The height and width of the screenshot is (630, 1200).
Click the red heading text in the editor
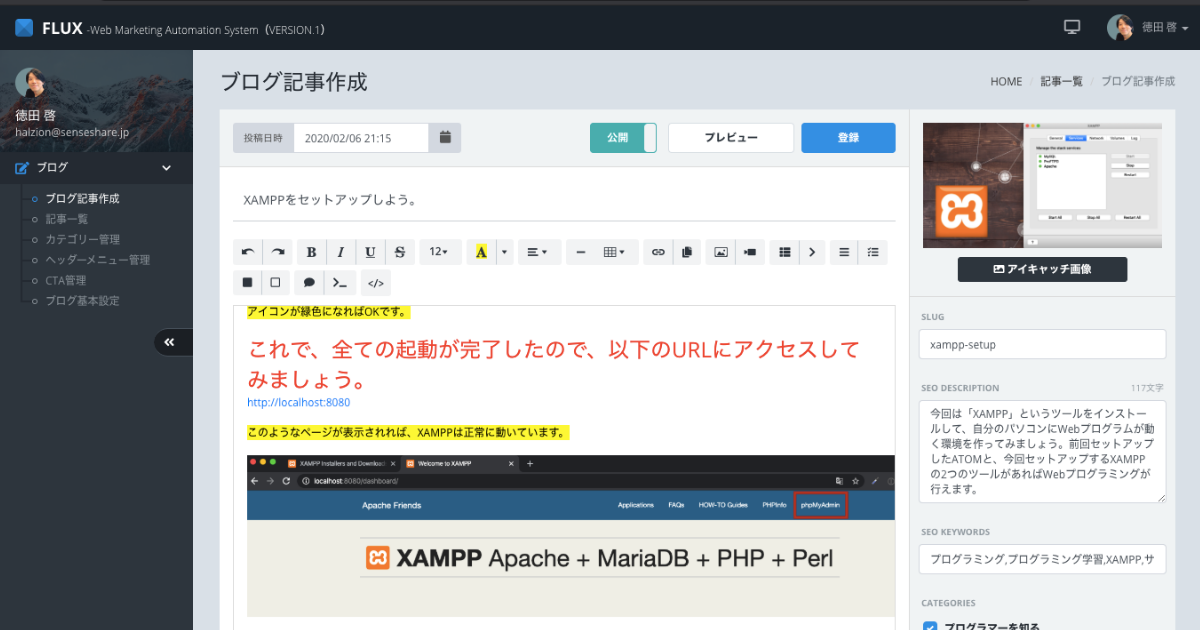554,365
